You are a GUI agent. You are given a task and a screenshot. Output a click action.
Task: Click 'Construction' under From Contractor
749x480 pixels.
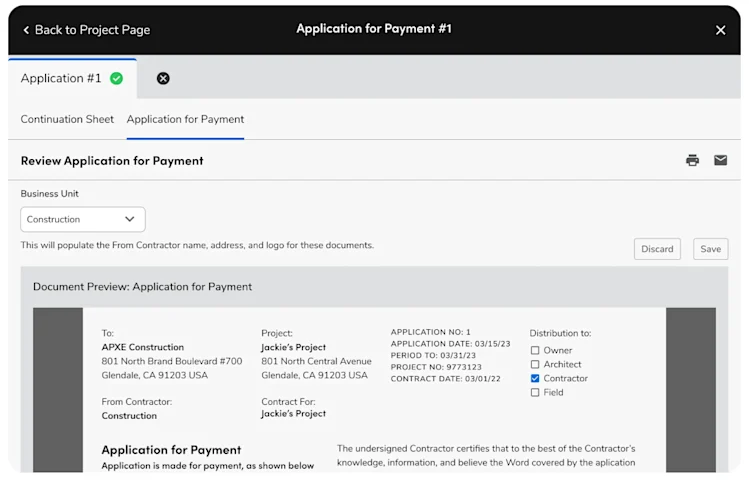click(129, 416)
